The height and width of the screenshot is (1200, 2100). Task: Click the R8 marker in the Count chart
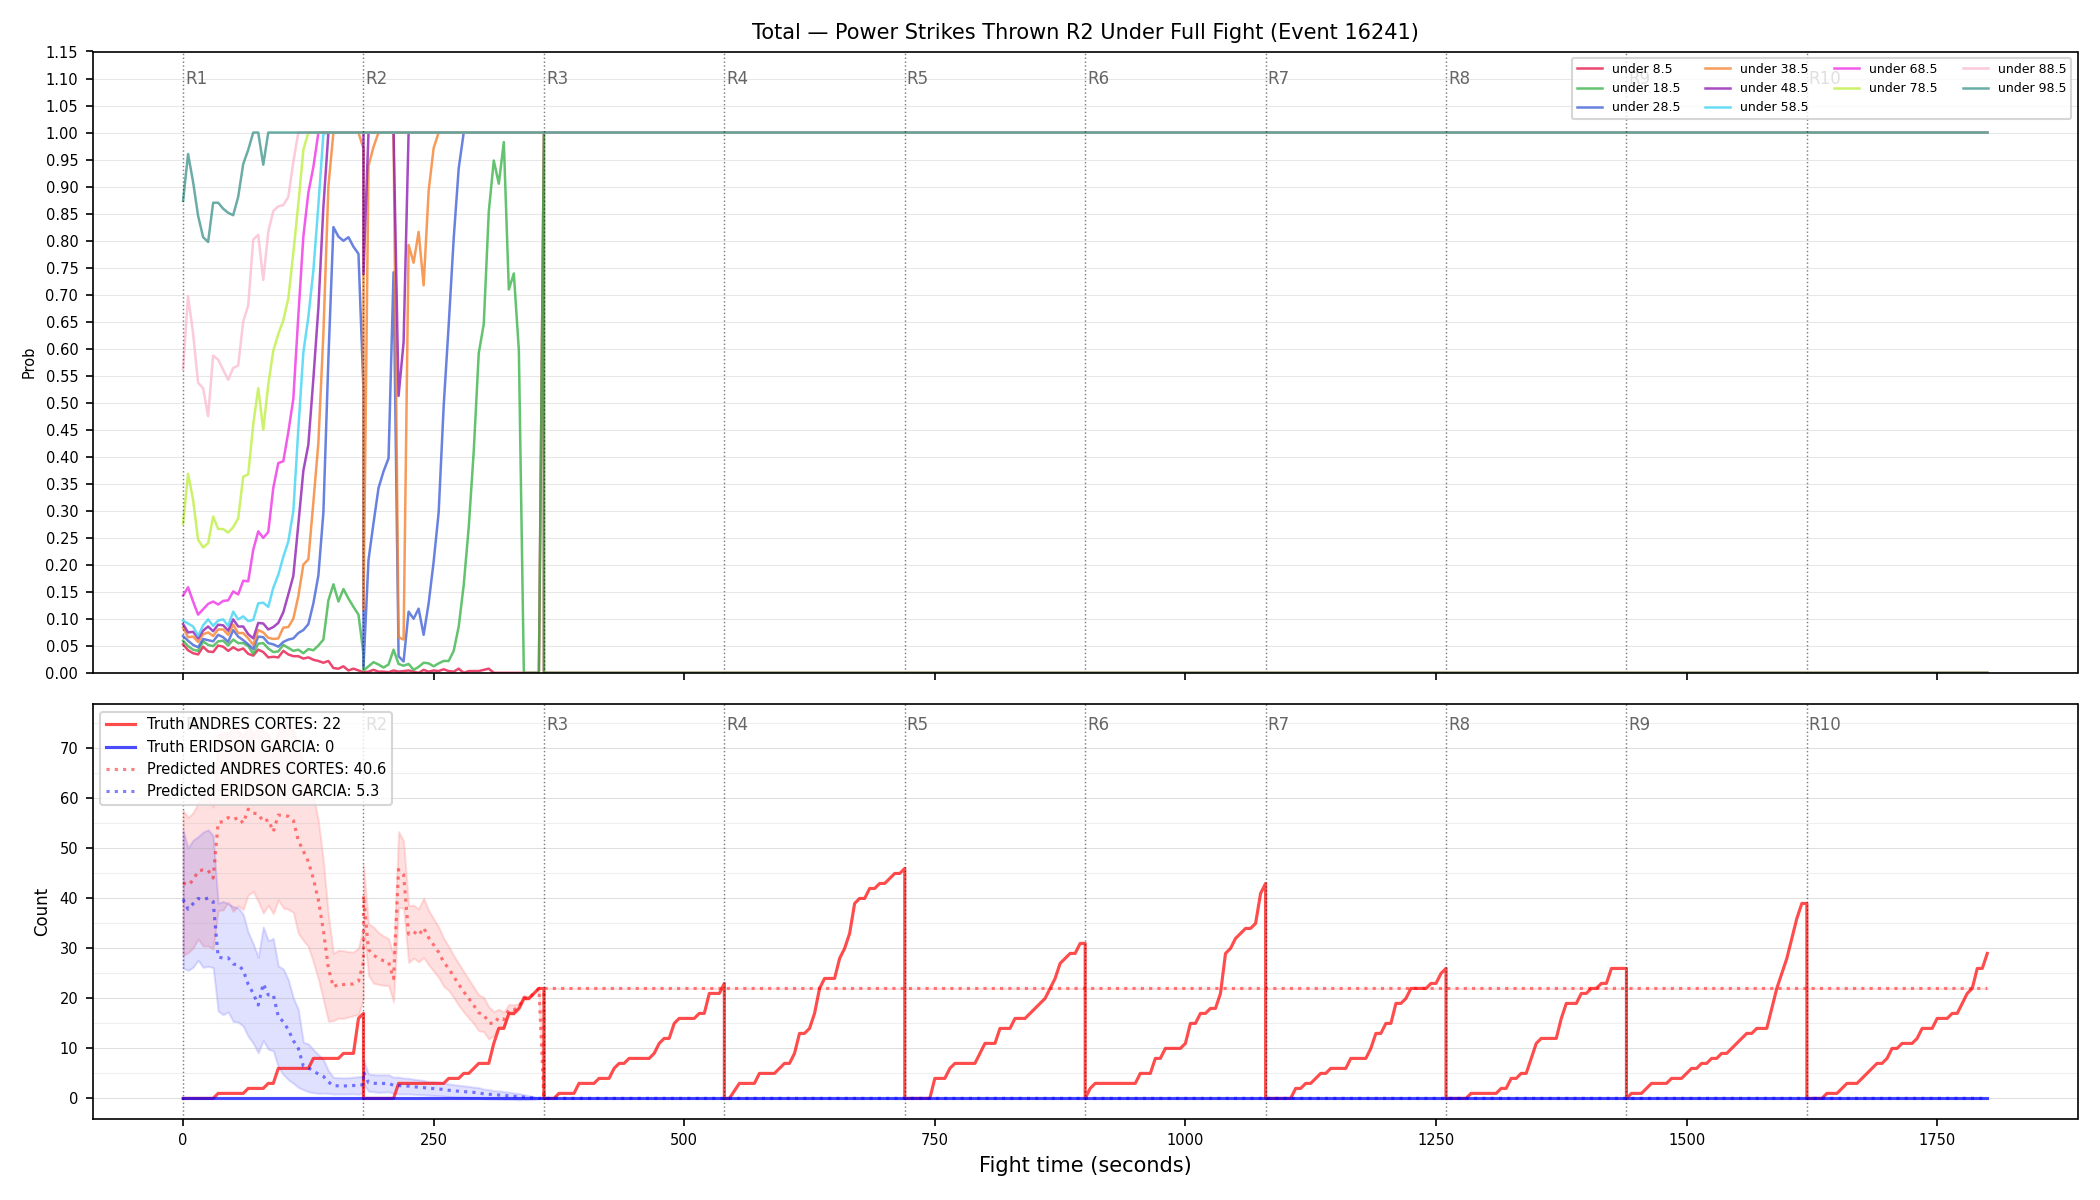click(1459, 724)
